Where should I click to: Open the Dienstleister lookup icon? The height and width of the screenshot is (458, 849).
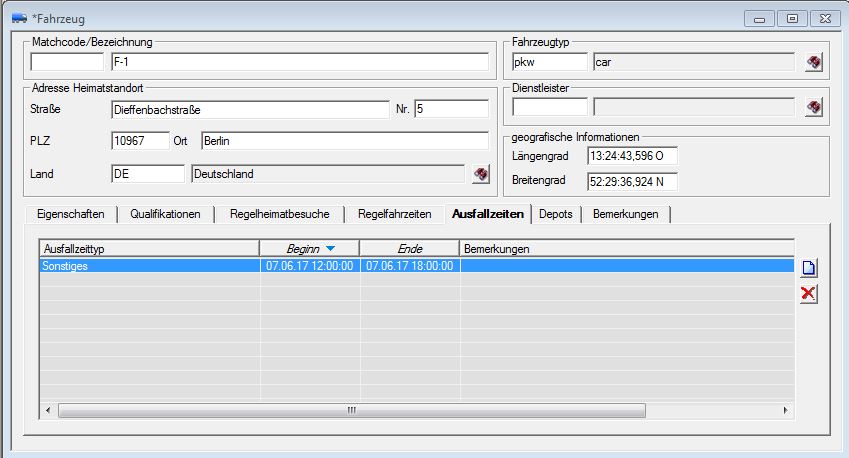(814, 107)
